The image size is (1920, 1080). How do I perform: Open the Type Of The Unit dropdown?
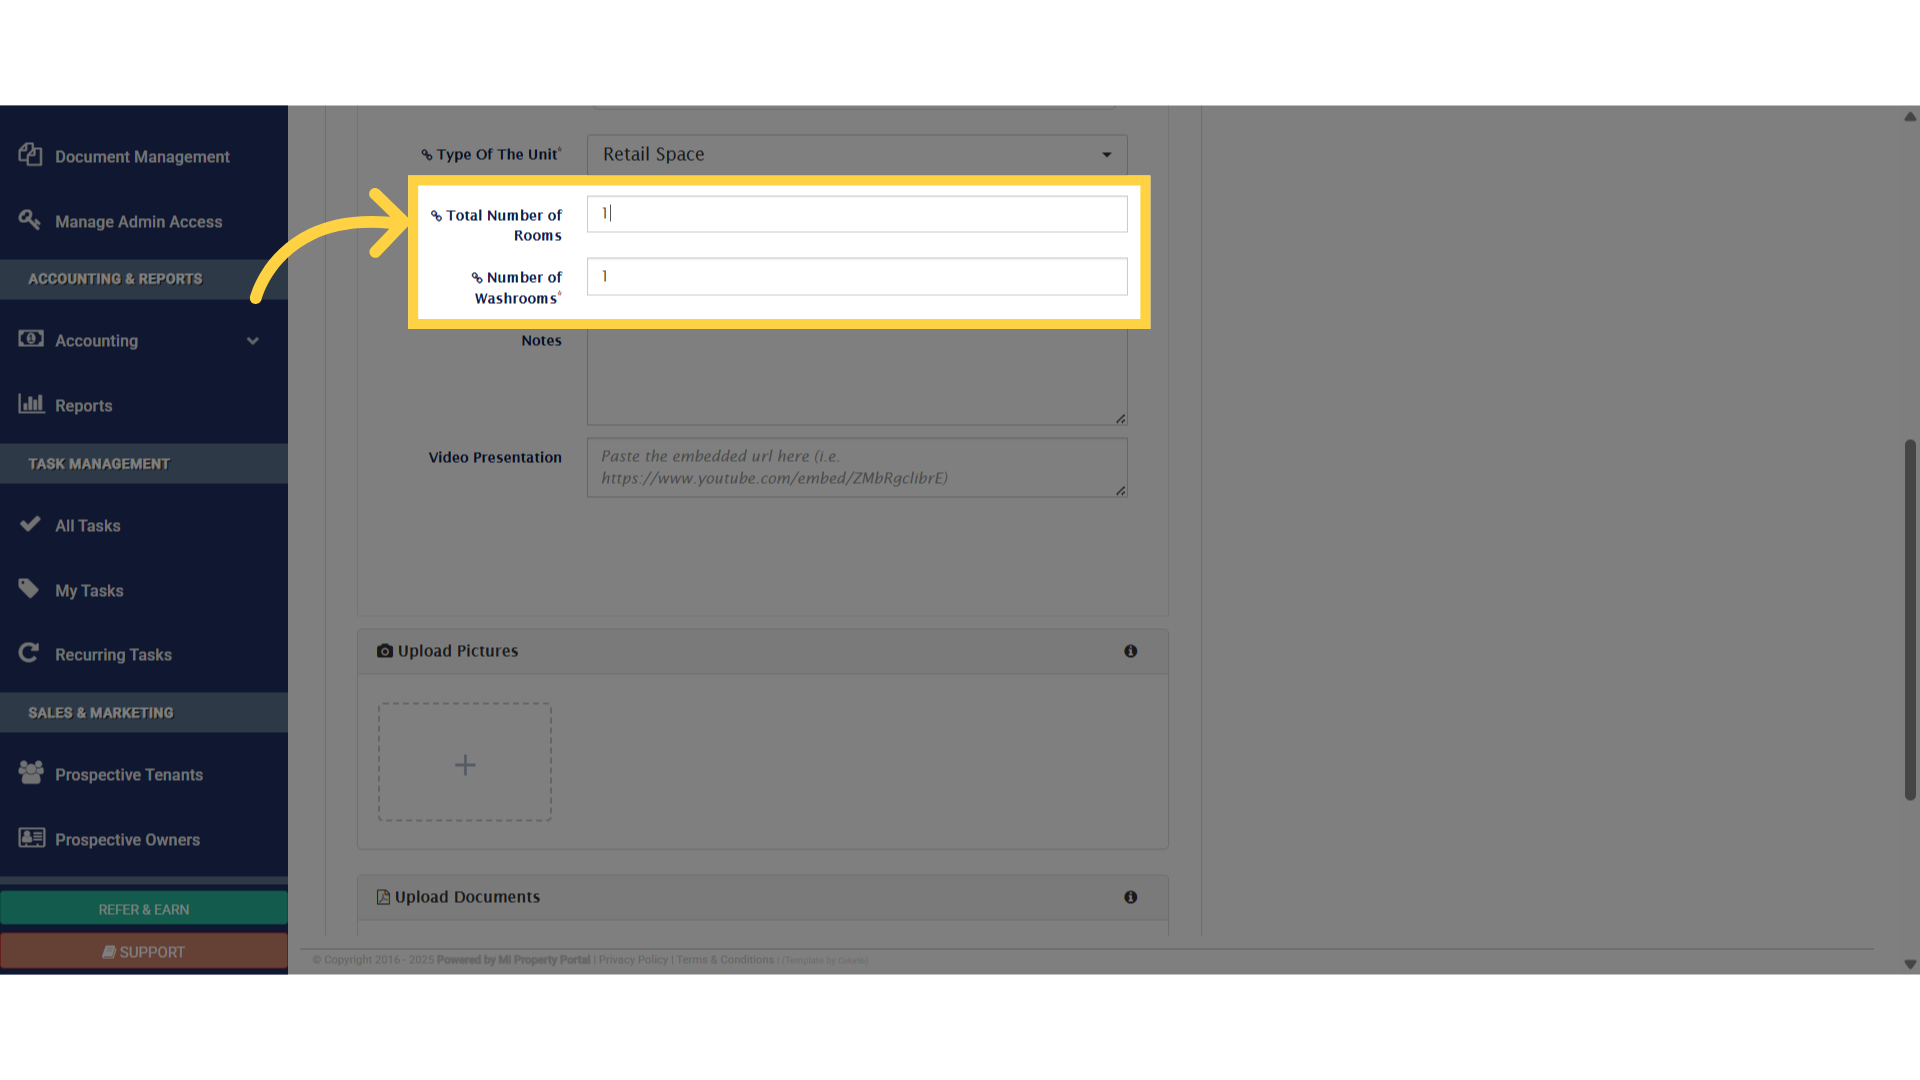857,154
